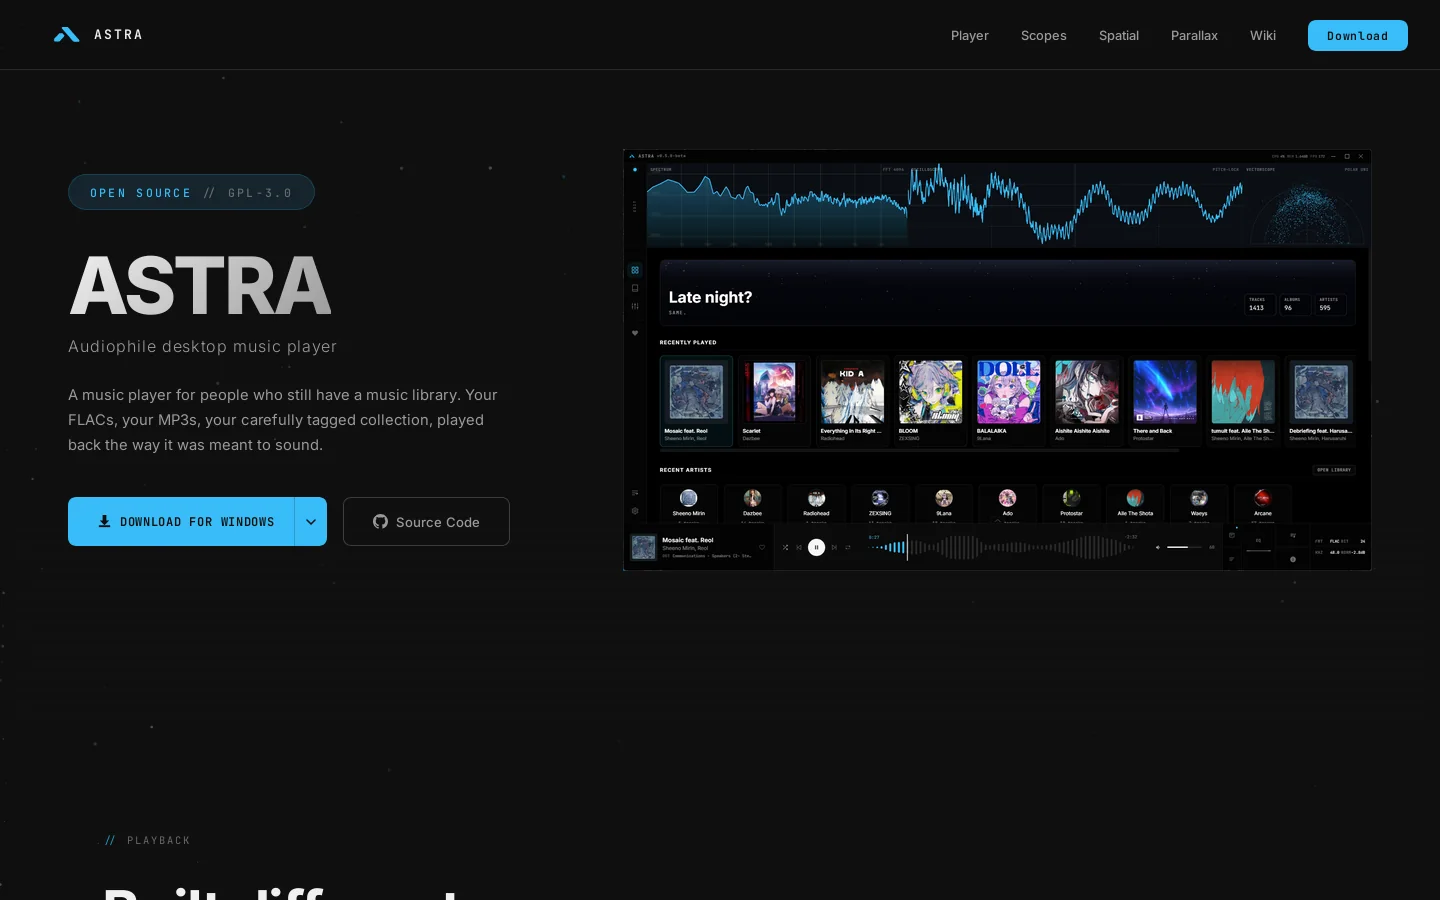Click the library book icon in preview sidebar
This screenshot has height=900, width=1440.
pyautogui.click(x=635, y=288)
